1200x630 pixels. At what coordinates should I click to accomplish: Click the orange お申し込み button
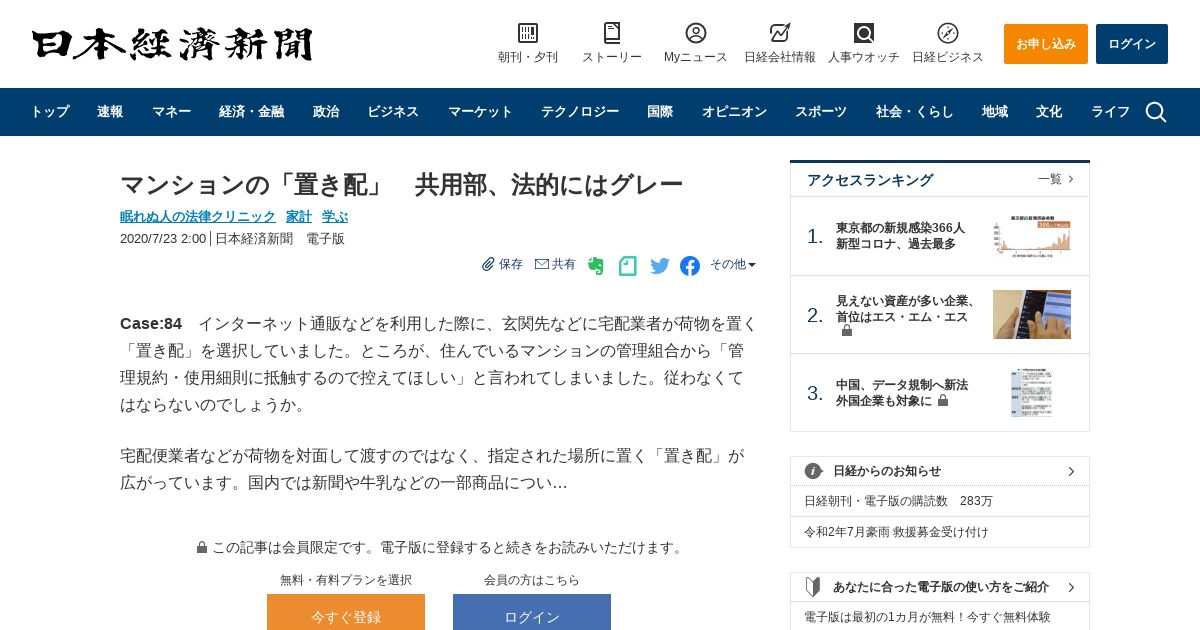pos(1046,44)
